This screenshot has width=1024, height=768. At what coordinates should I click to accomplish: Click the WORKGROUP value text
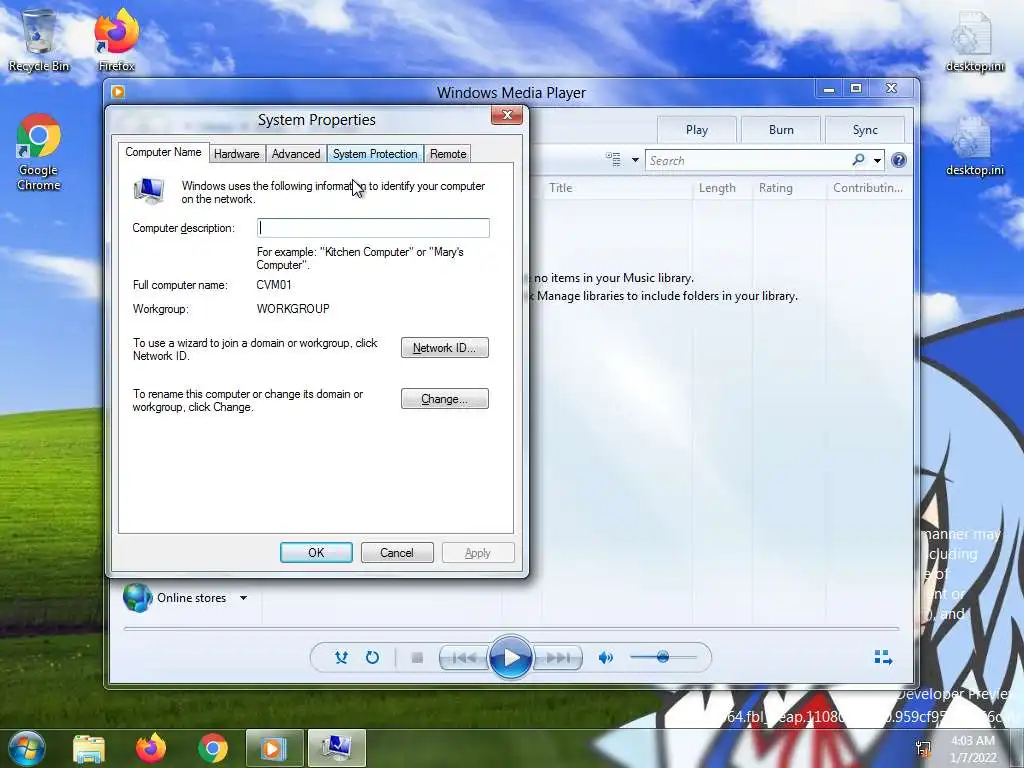click(x=293, y=308)
